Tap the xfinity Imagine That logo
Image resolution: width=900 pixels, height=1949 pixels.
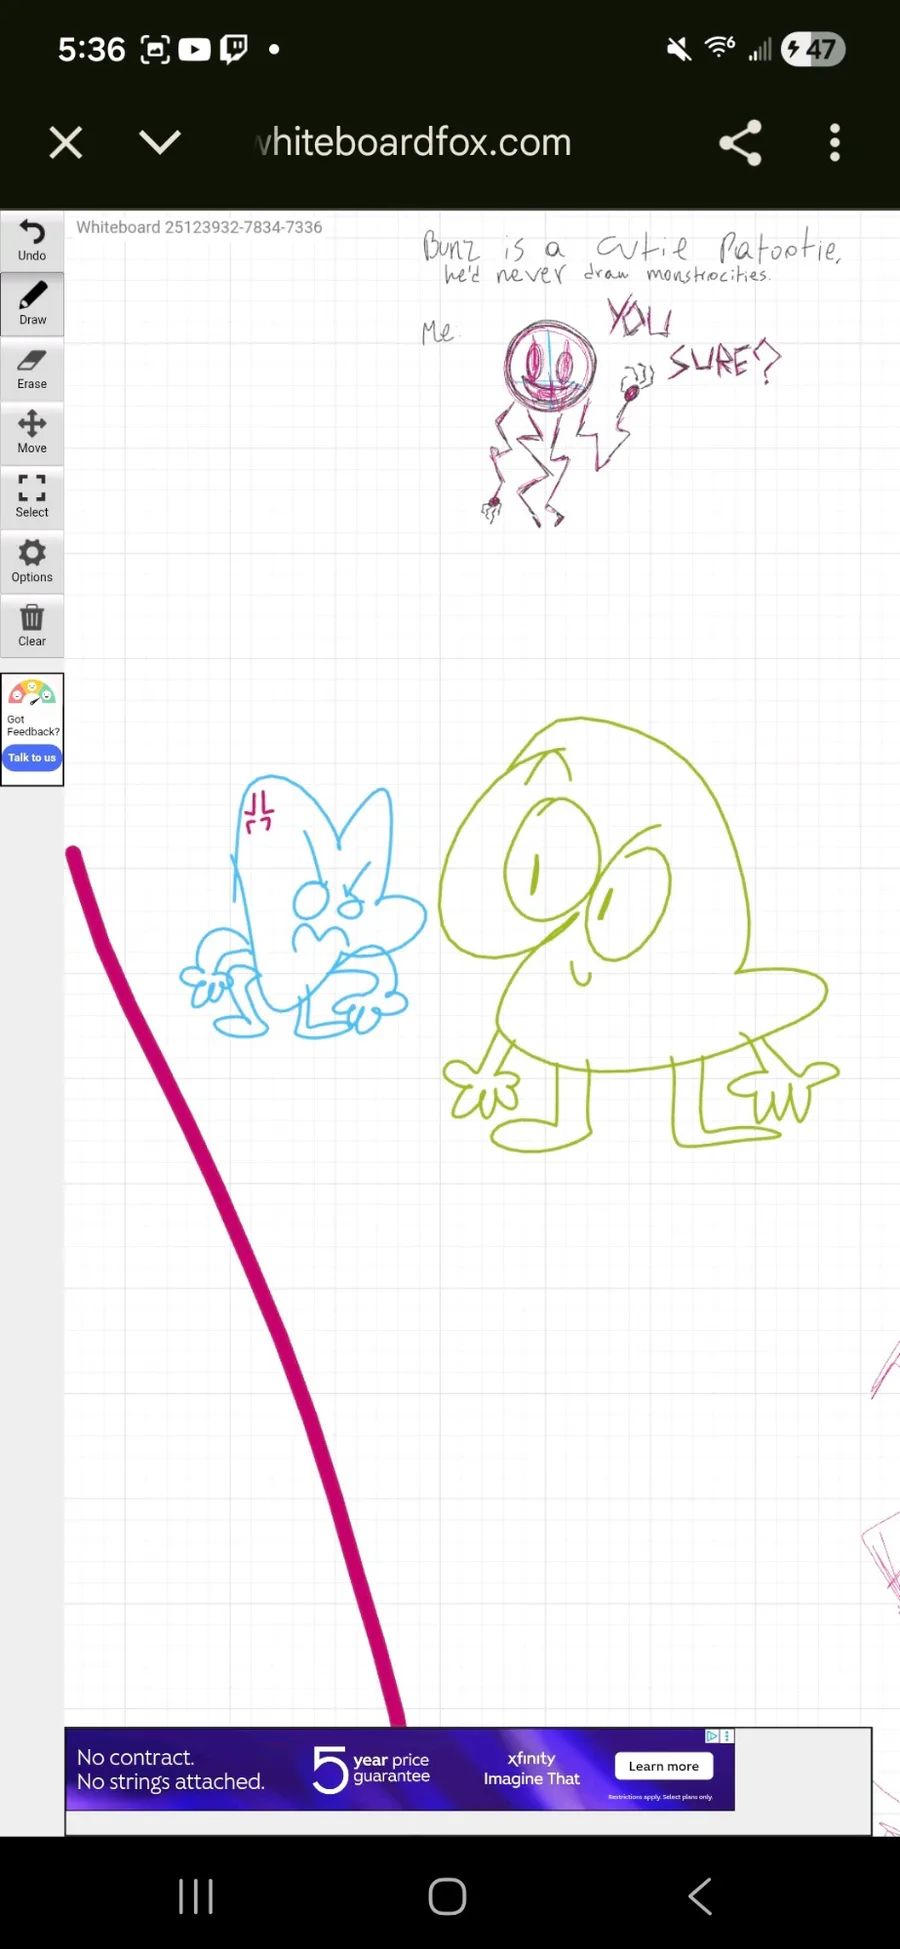tap(531, 1768)
